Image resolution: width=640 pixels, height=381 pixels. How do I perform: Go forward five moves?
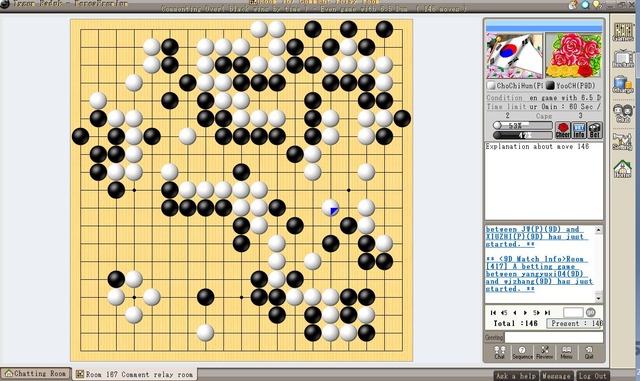[536, 312]
